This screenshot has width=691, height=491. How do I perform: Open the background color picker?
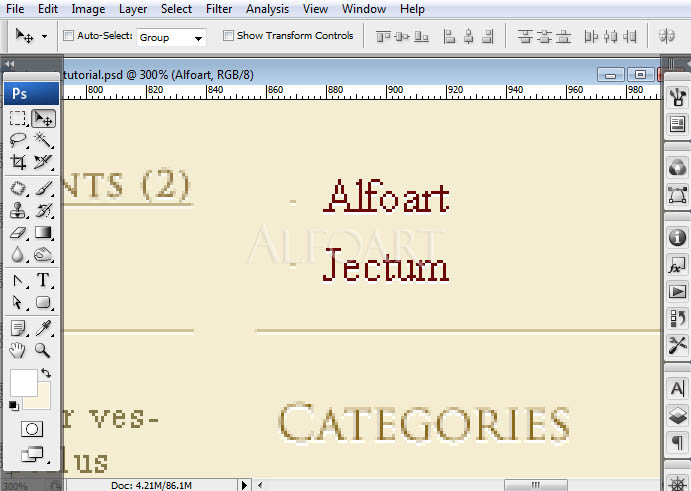click(x=43, y=401)
